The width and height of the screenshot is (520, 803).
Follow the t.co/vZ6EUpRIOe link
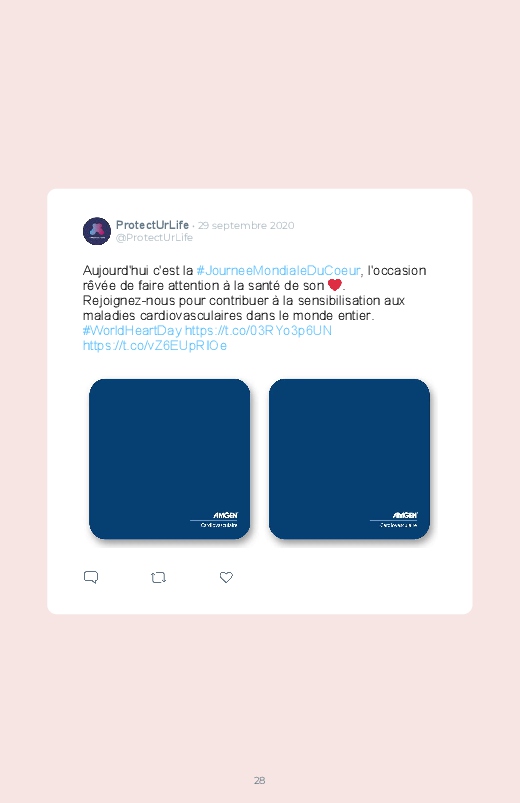[155, 346]
